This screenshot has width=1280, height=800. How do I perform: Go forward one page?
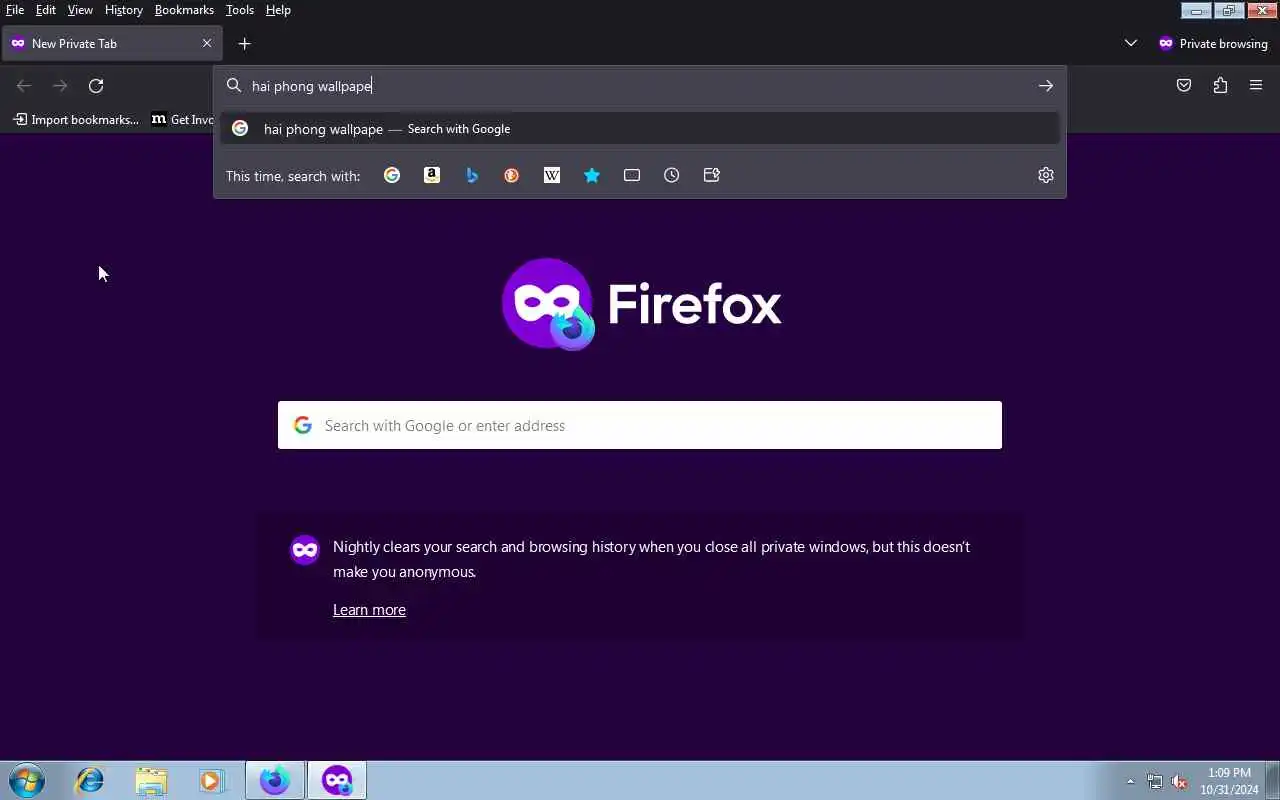pyautogui.click(x=60, y=86)
